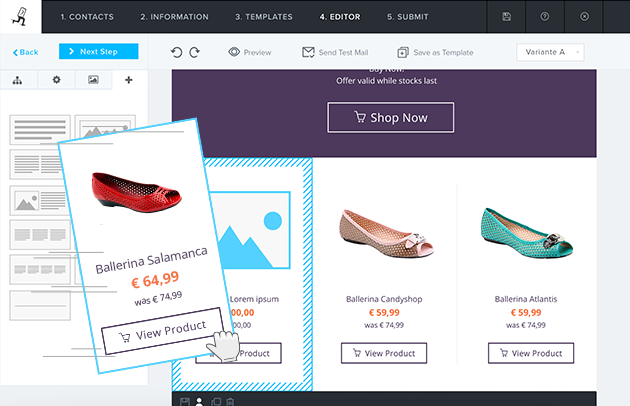630x406 pixels.
Task: Undo the last change
Action: [x=176, y=52]
